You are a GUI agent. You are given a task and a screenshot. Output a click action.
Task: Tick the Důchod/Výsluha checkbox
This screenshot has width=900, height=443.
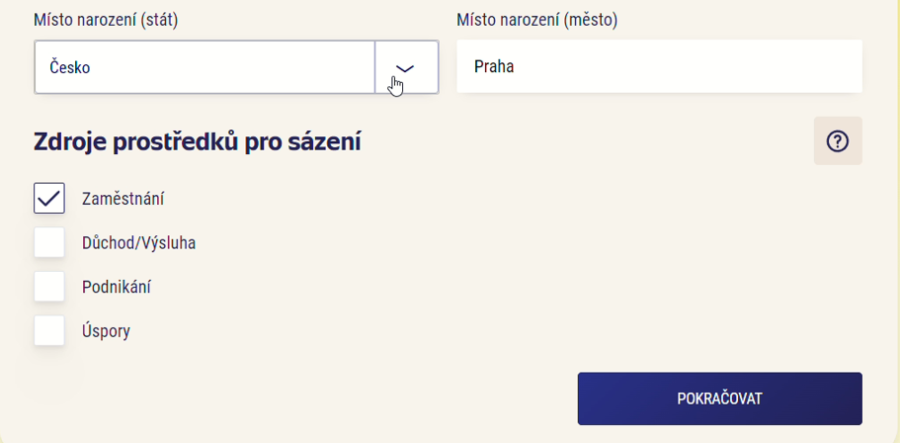coord(49,243)
